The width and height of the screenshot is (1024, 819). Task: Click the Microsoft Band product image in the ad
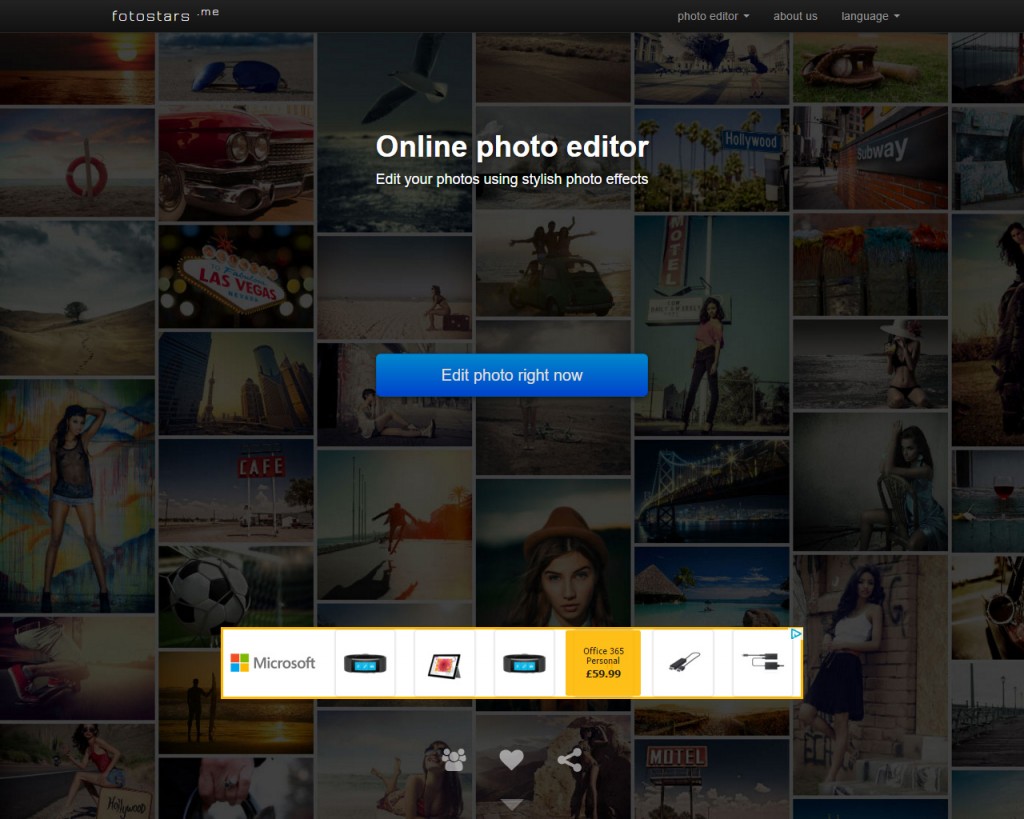tap(364, 662)
